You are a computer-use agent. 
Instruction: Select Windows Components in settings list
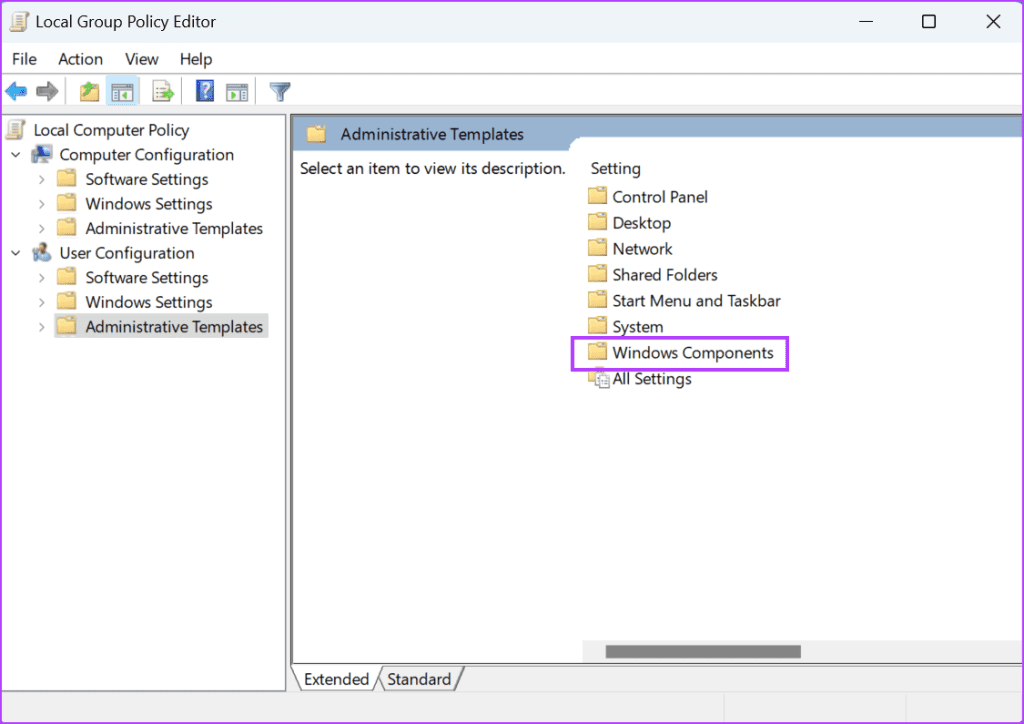[x=693, y=353]
